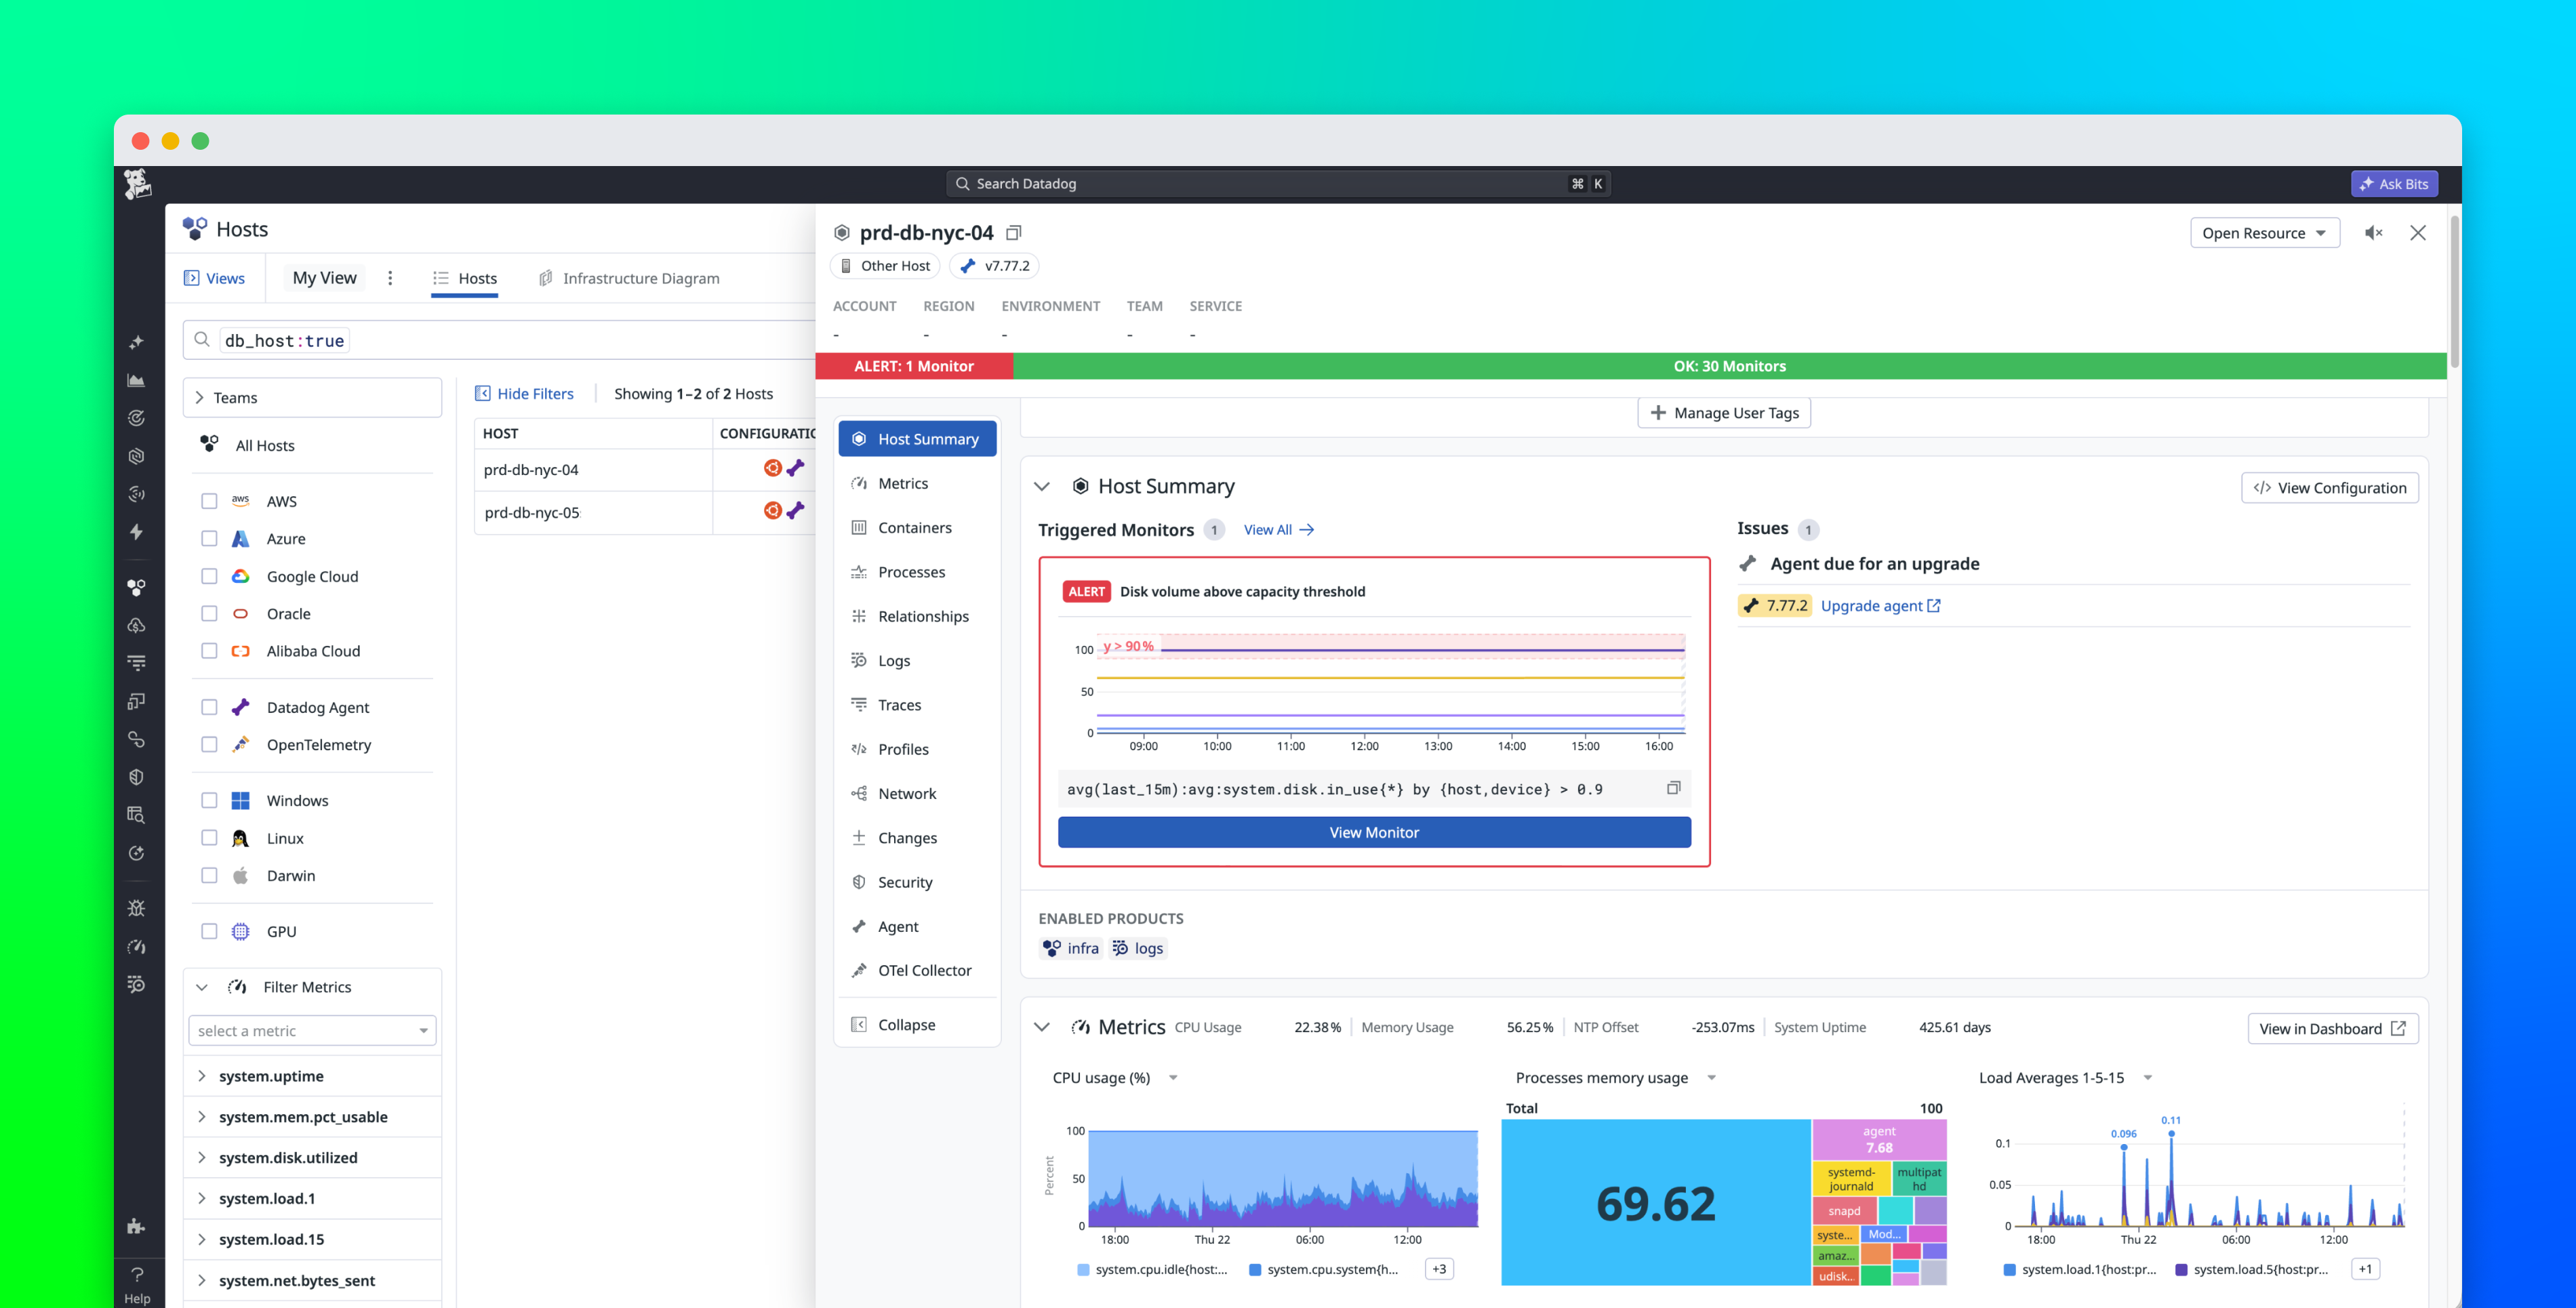Image resolution: width=2576 pixels, height=1308 pixels.
Task: Open the Metrics side nav item
Action: coord(917,483)
